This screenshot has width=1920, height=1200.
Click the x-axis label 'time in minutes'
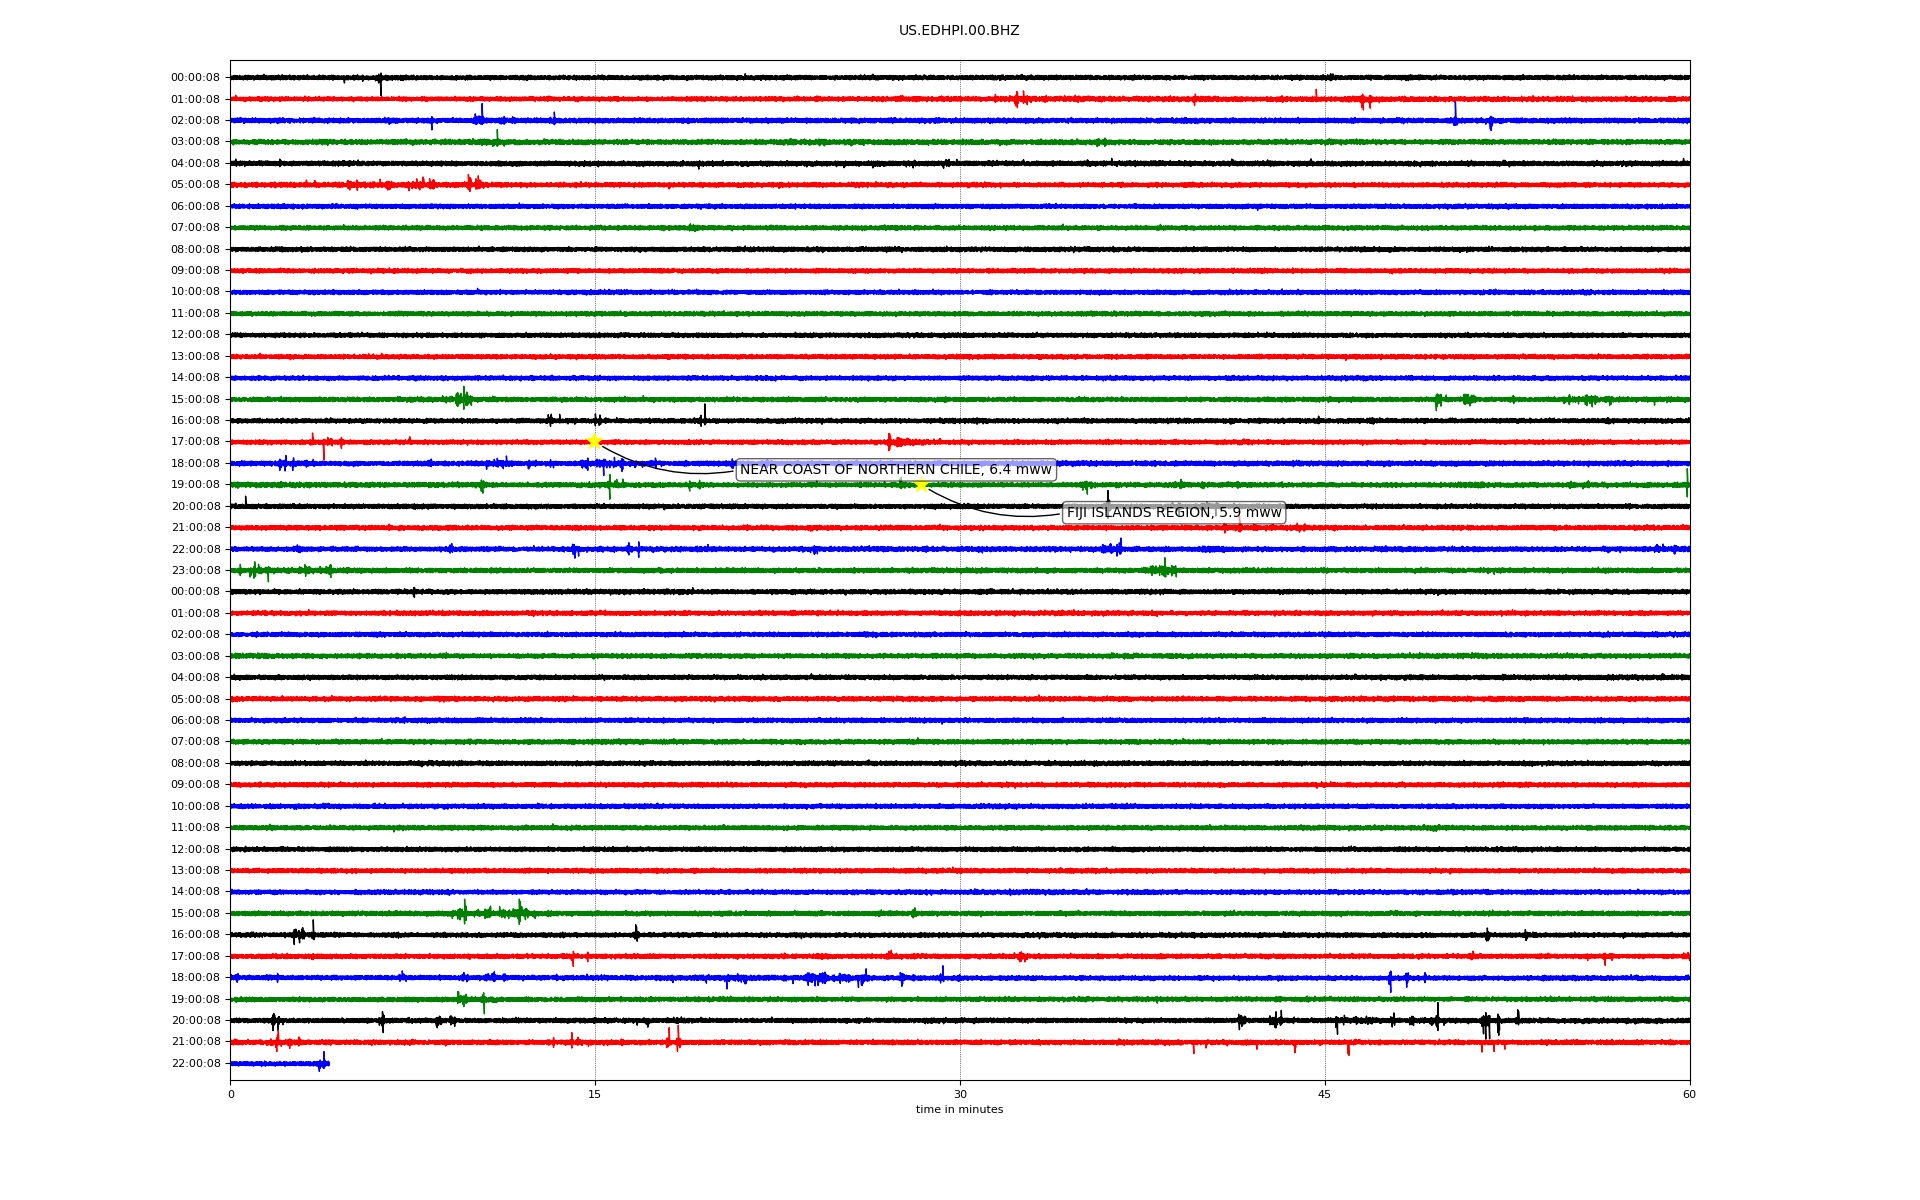tap(959, 1110)
